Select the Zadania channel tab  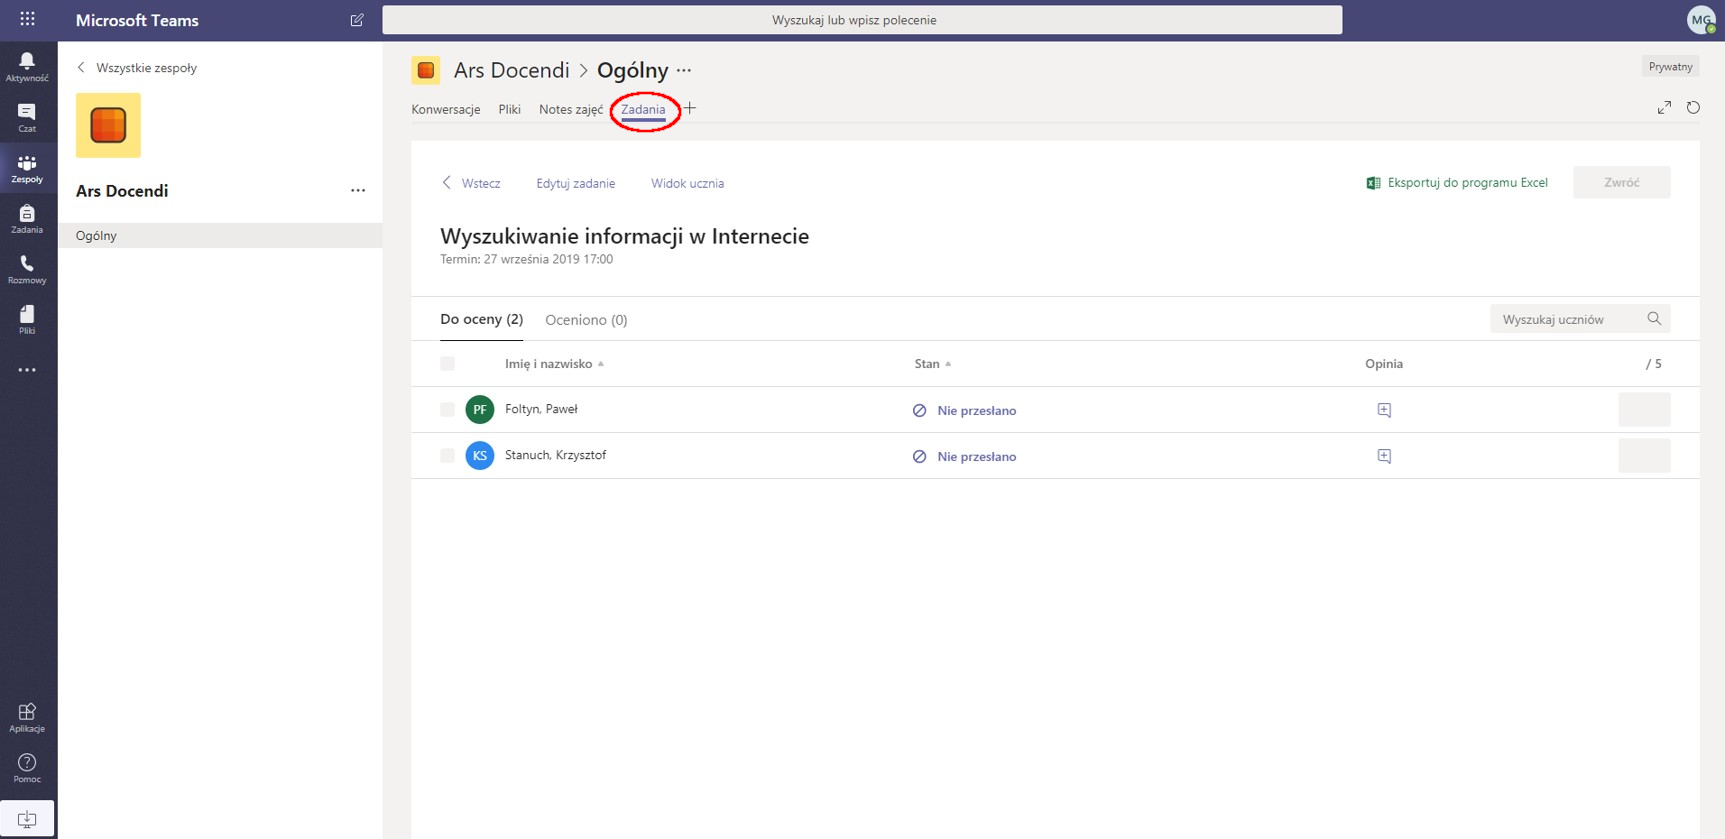(x=643, y=109)
